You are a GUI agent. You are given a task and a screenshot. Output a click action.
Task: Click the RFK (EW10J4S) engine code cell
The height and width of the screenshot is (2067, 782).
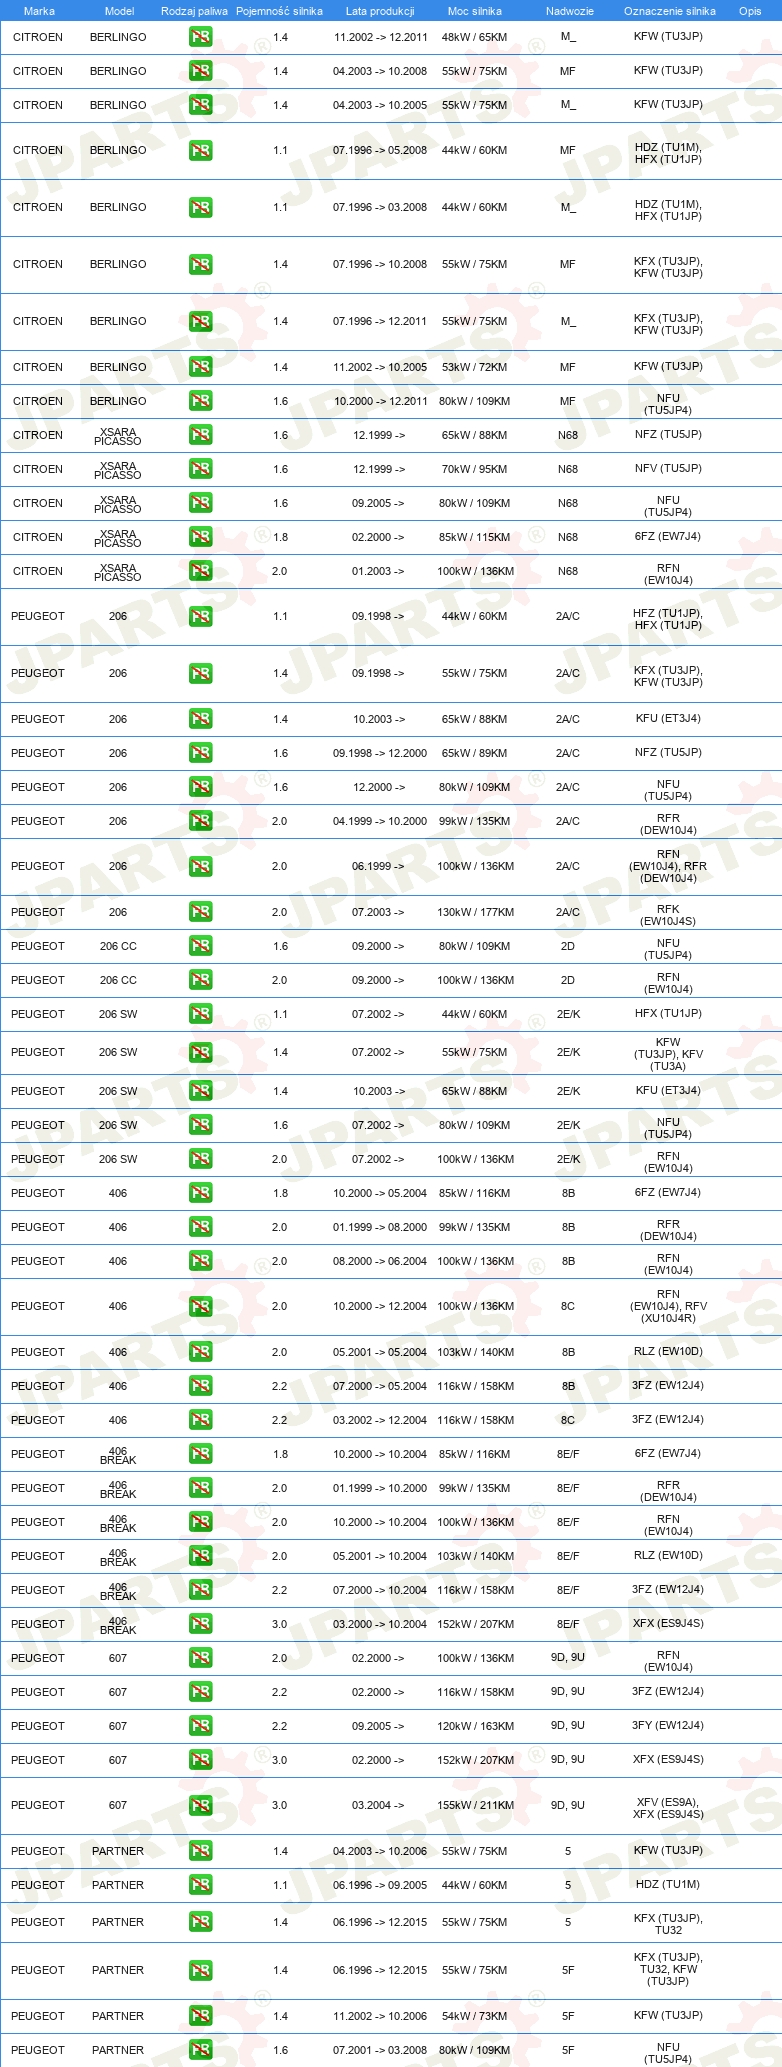[668, 915]
